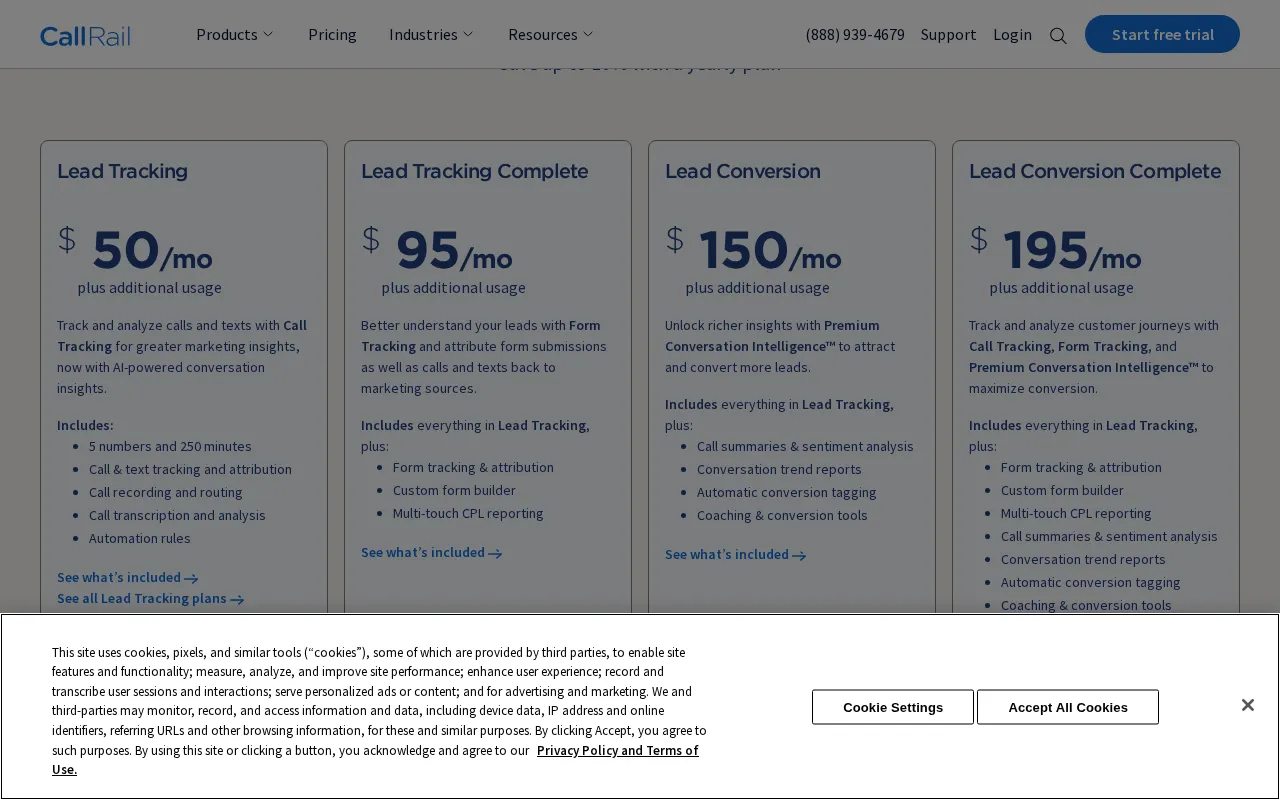This screenshot has width=1280, height=800.
Task: Click the $95/mo price
Action: (437, 249)
